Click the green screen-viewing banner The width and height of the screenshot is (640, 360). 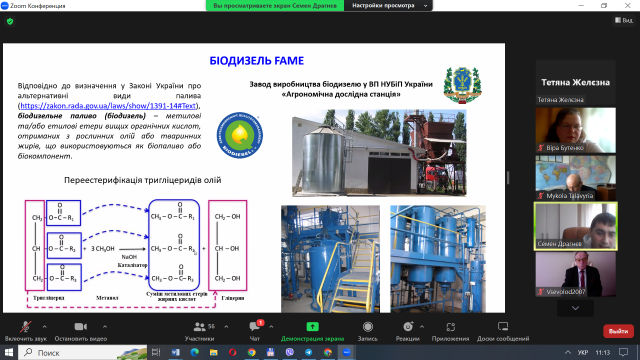(275, 6)
